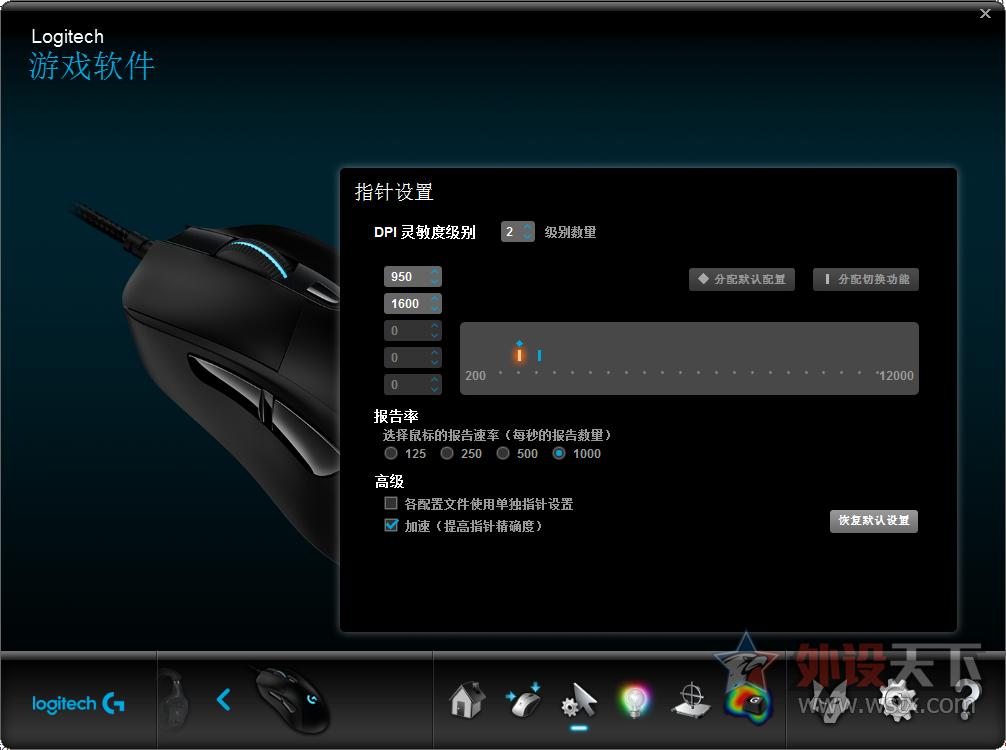The height and width of the screenshot is (750, 1006).
Task: Click the down arrow on the 950 DPI field
Action: [x=435, y=281]
